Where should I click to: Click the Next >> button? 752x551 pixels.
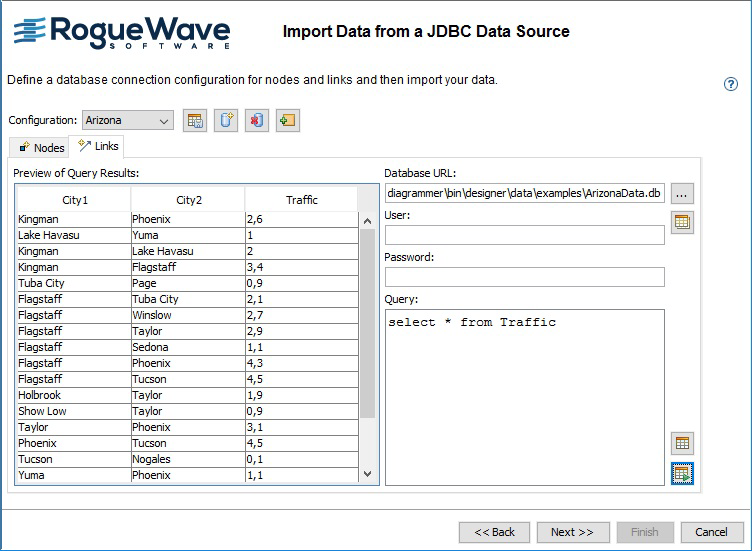[573, 532]
